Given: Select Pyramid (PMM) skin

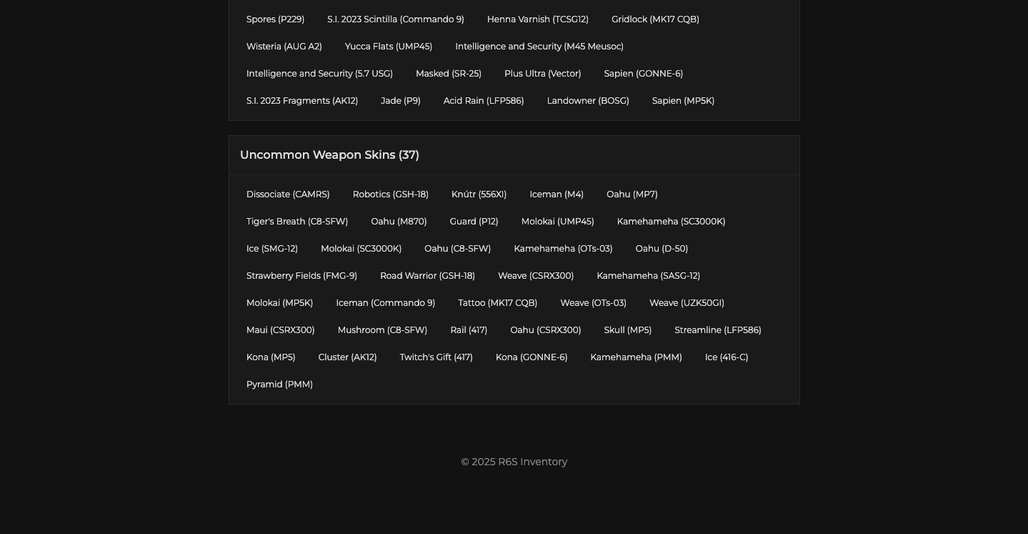Looking at the screenshot, I should pos(279,385).
